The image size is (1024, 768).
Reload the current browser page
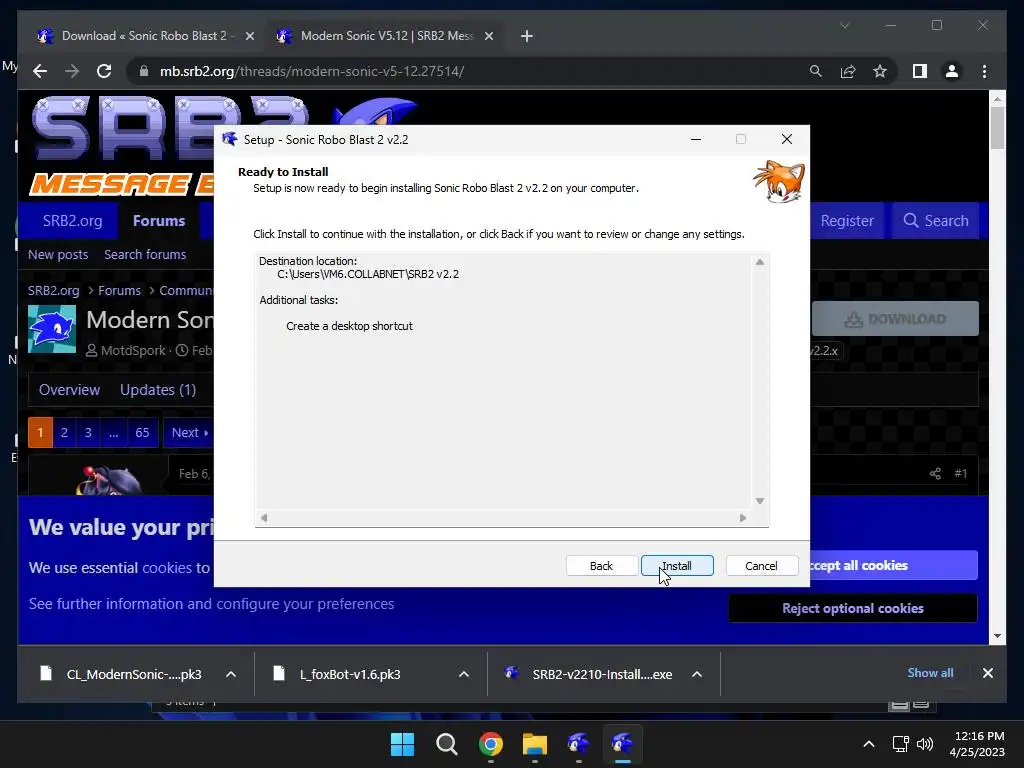point(104,71)
